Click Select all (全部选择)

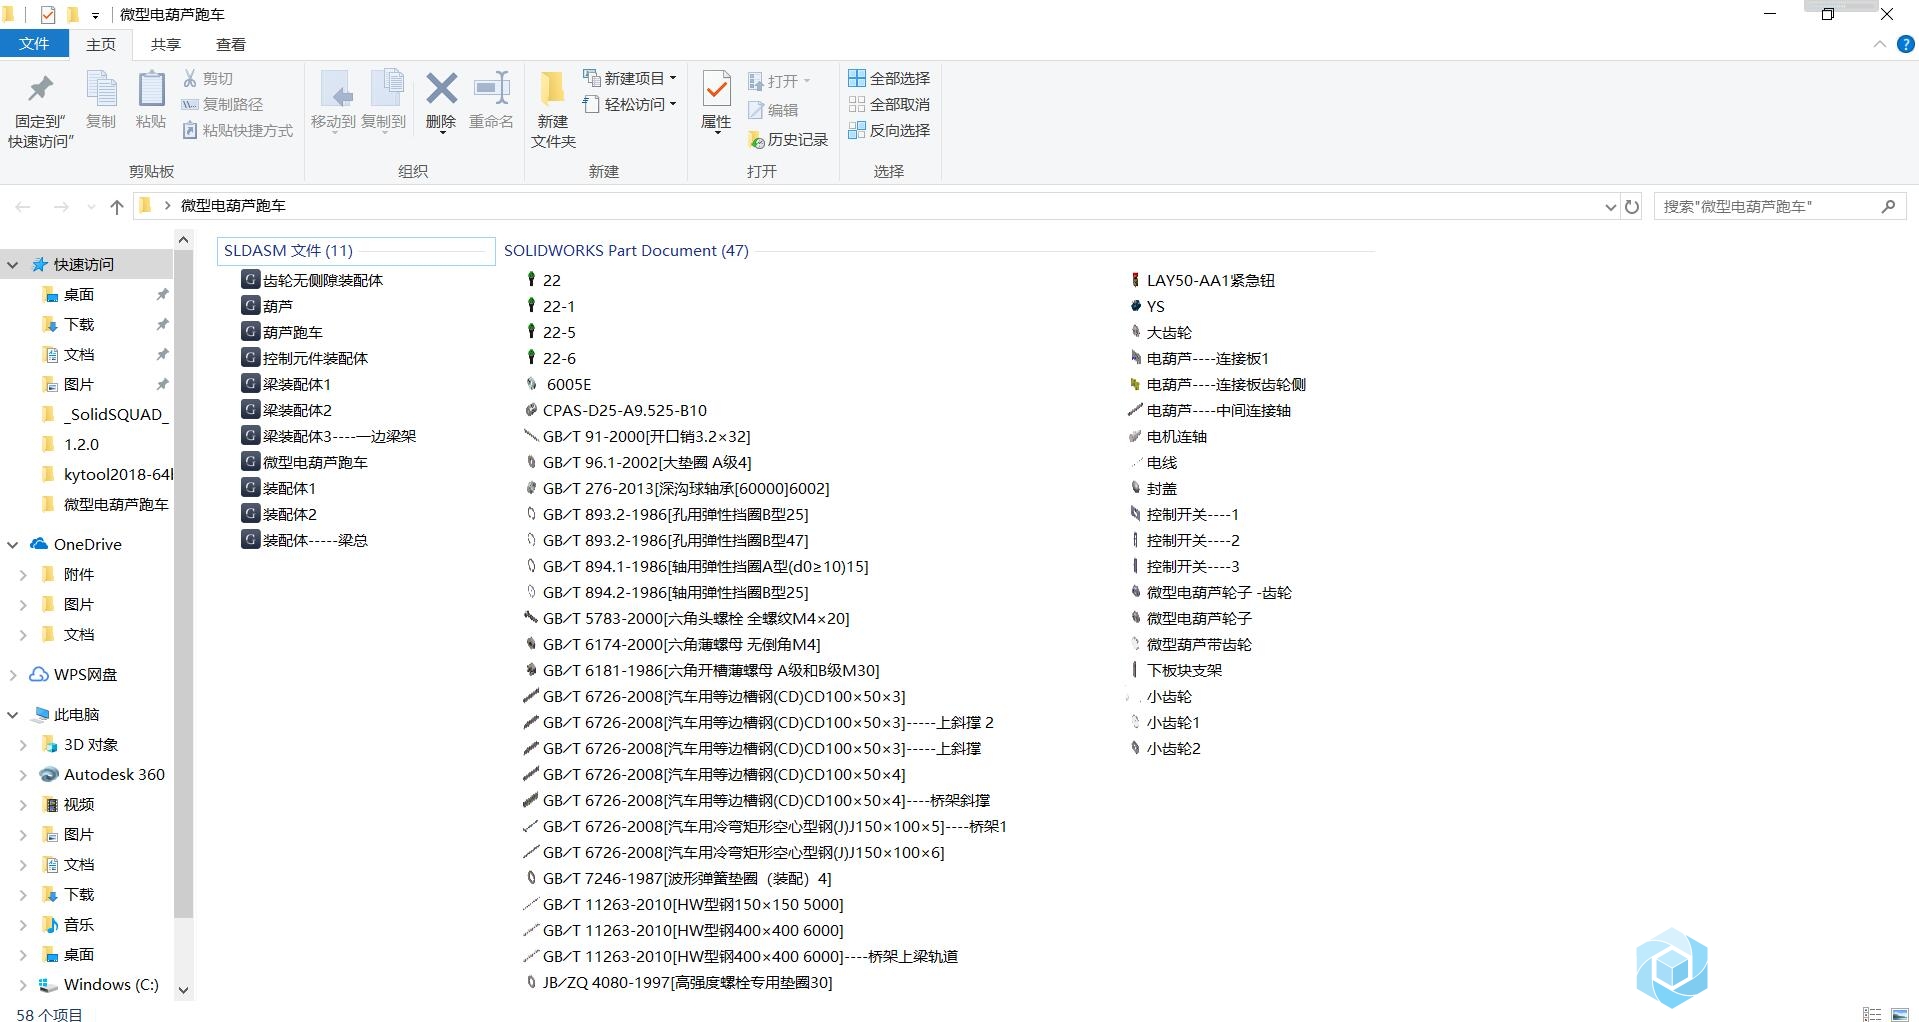[889, 78]
